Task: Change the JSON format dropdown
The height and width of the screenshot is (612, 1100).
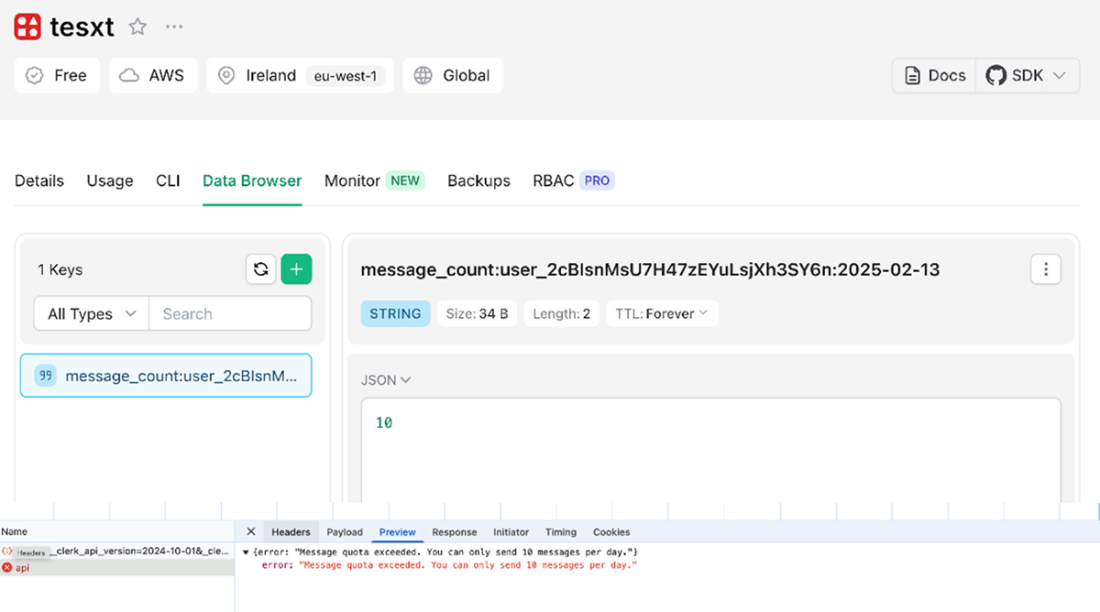Action: [386, 380]
